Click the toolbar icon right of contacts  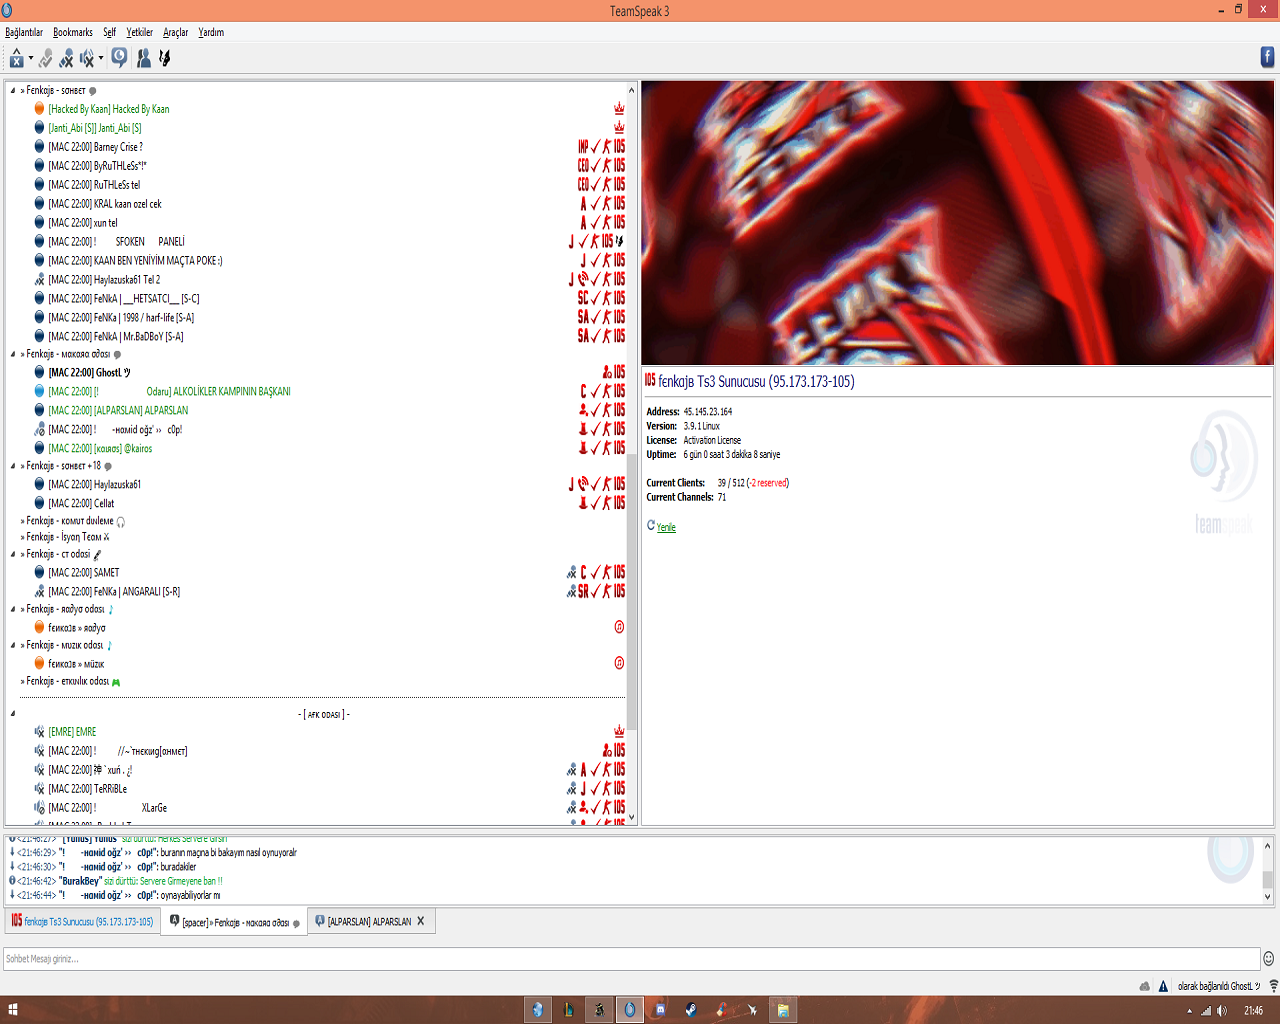click(165, 58)
